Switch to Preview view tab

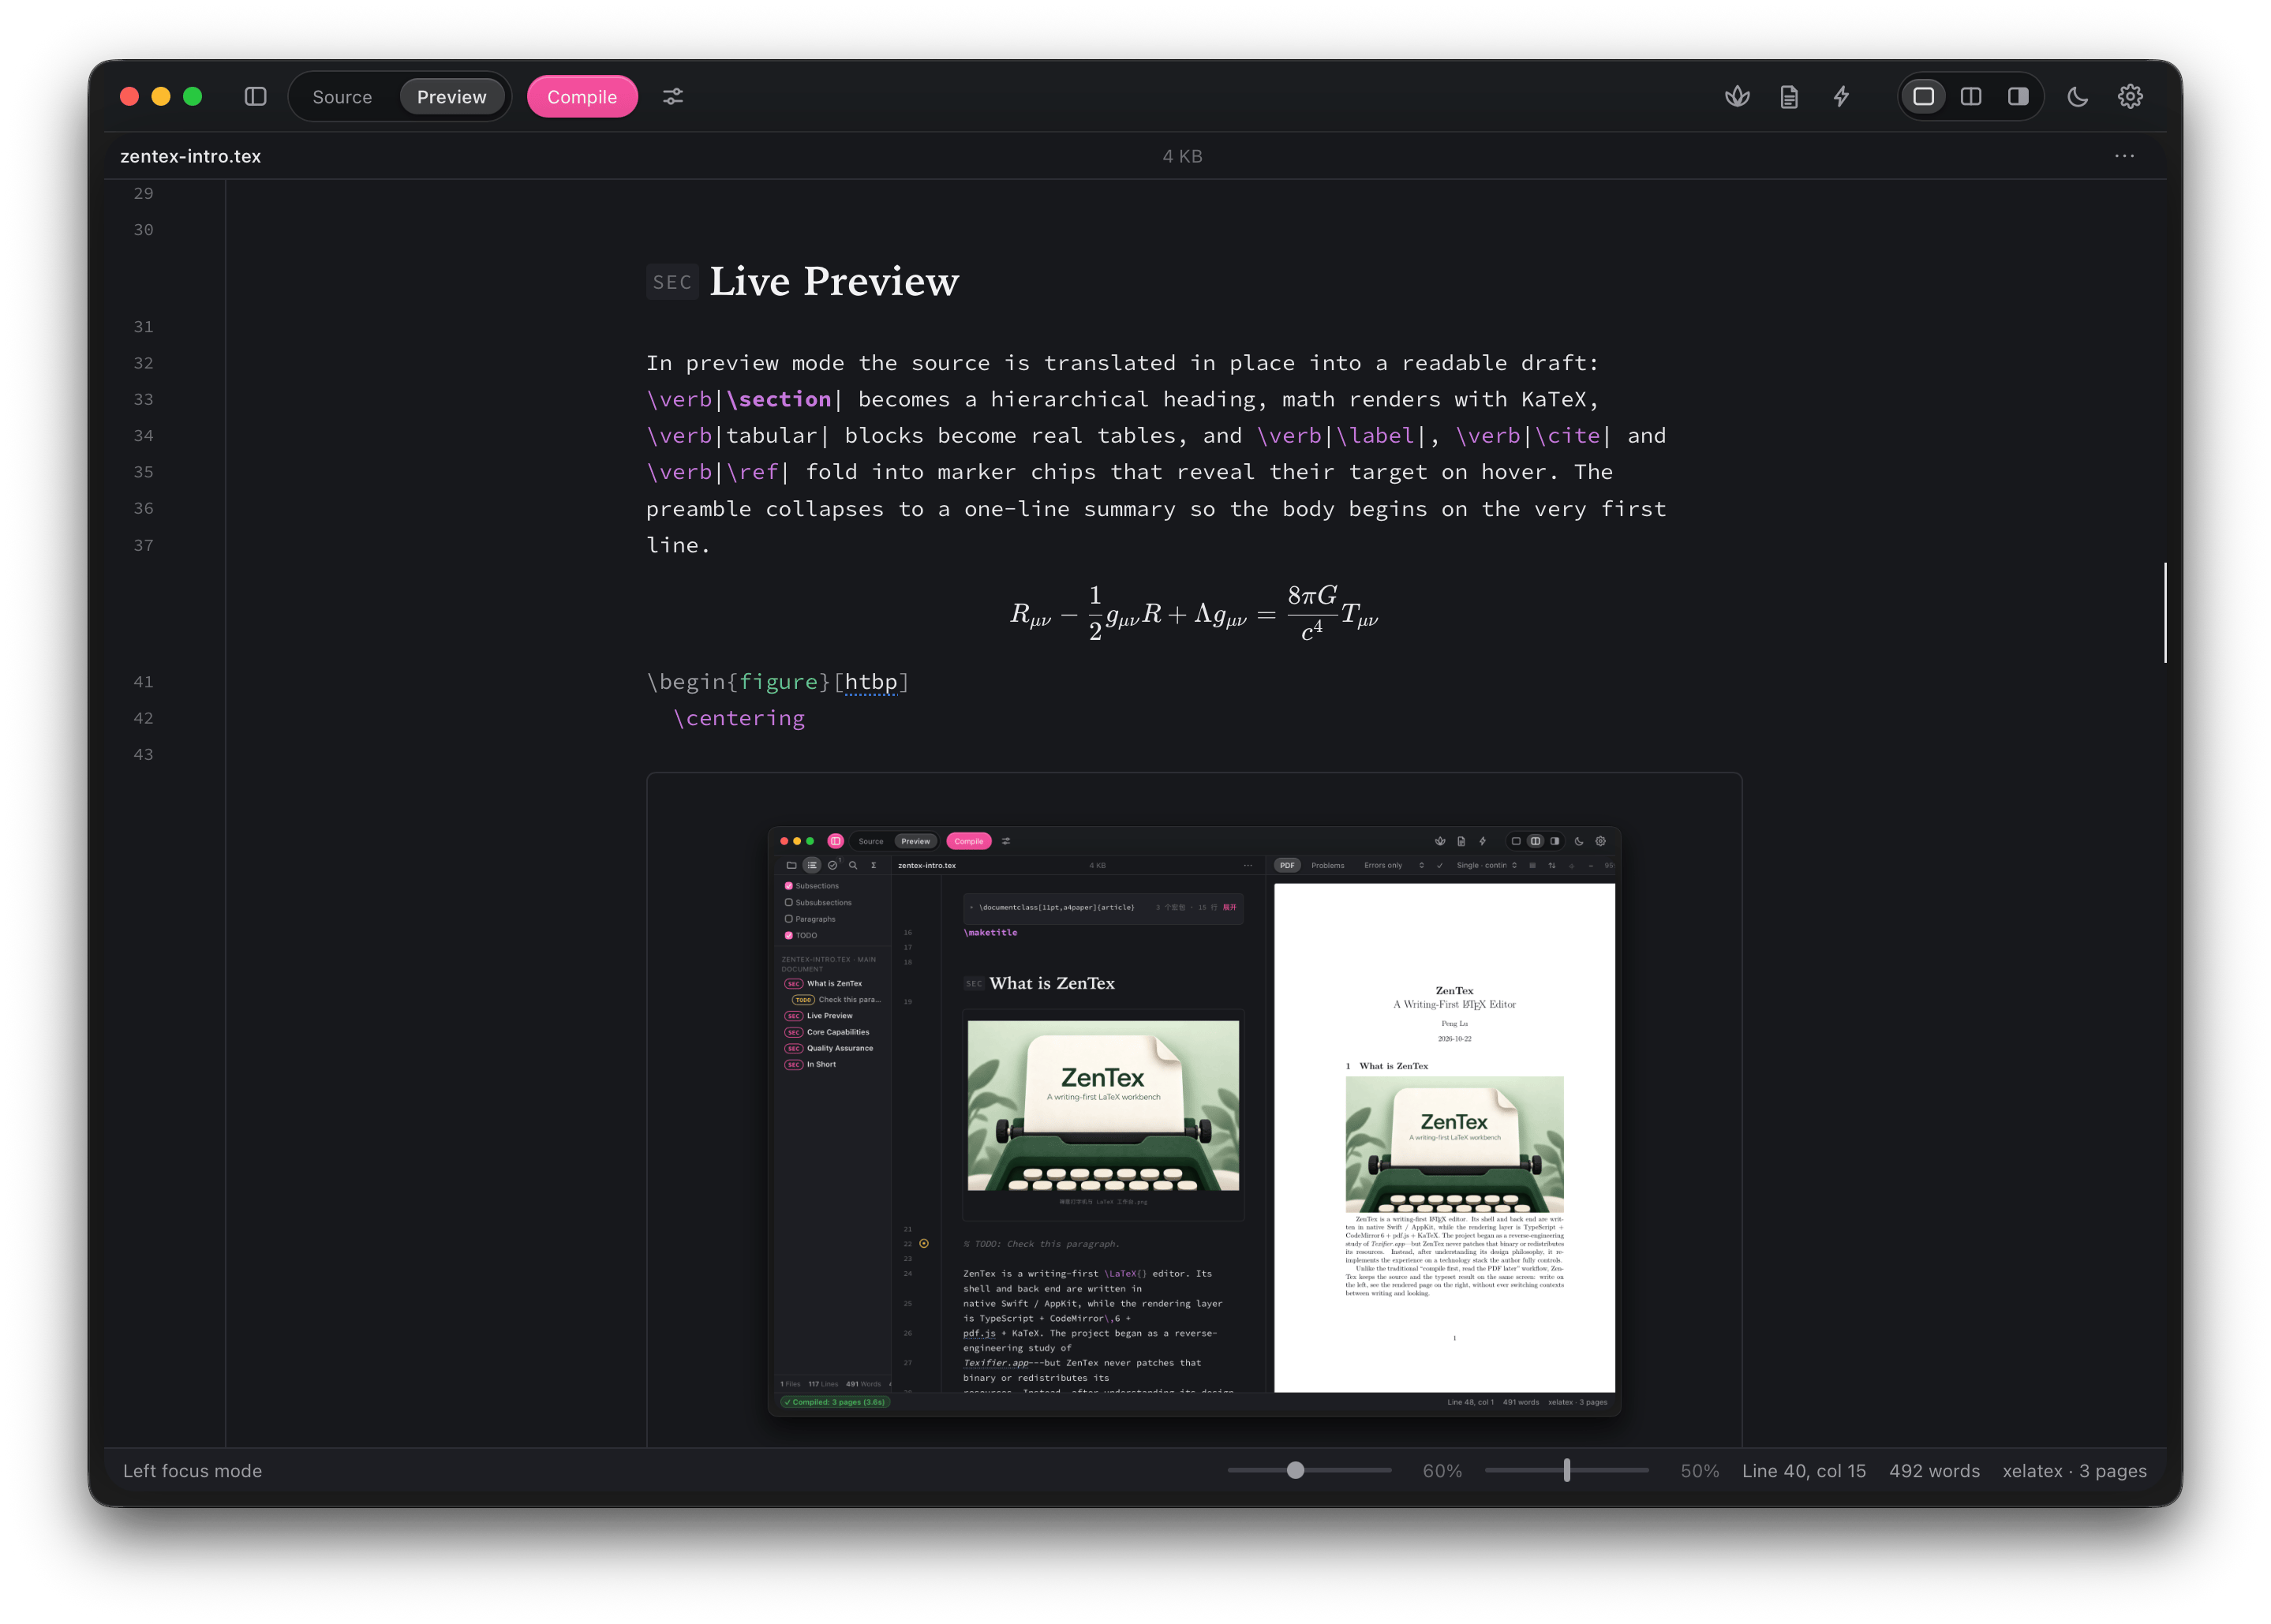pyautogui.click(x=451, y=97)
